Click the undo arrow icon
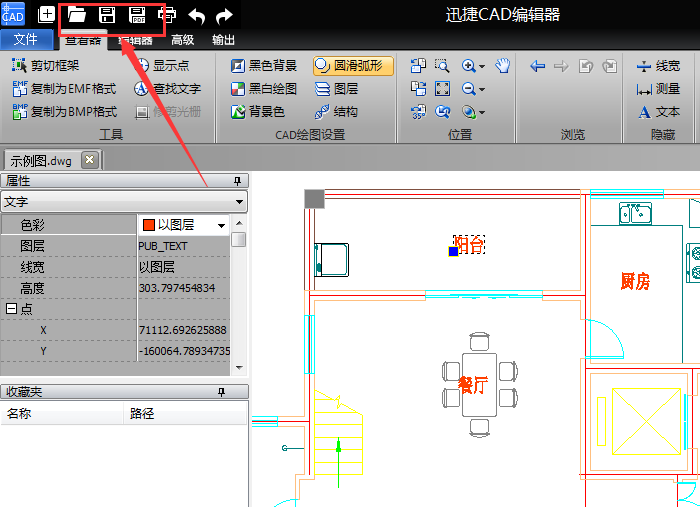Image resolution: width=700 pixels, height=507 pixels. click(x=197, y=15)
